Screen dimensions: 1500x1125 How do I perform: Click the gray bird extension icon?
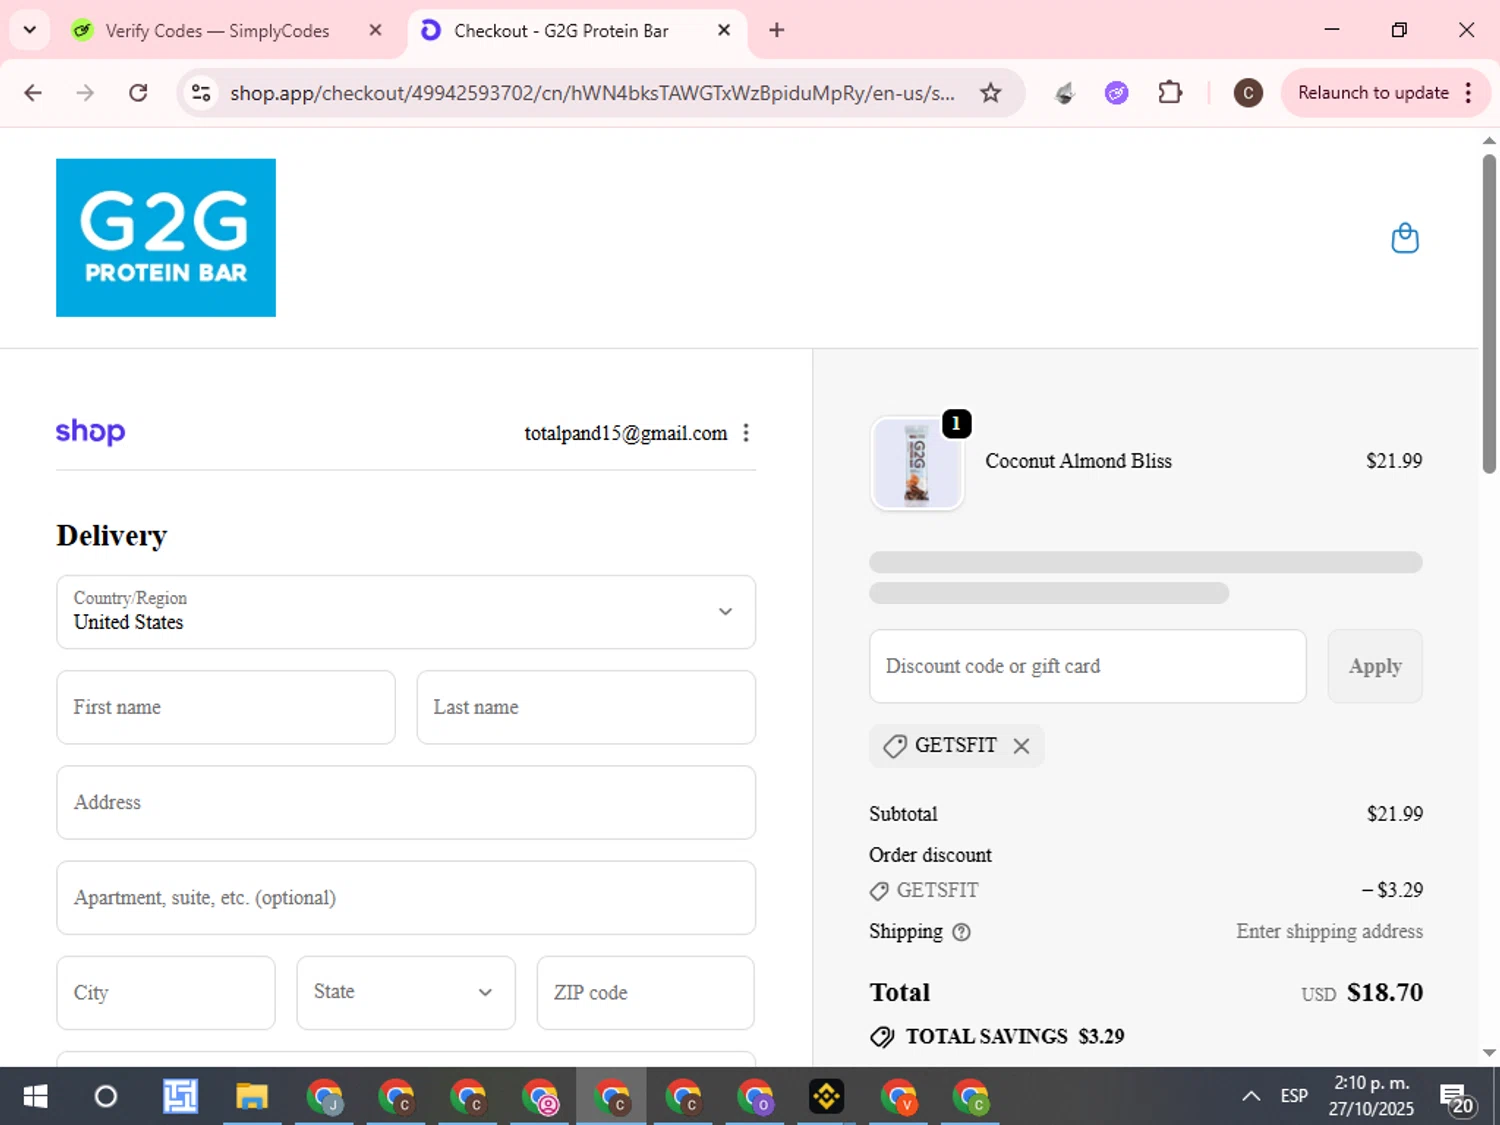click(x=1065, y=93)
